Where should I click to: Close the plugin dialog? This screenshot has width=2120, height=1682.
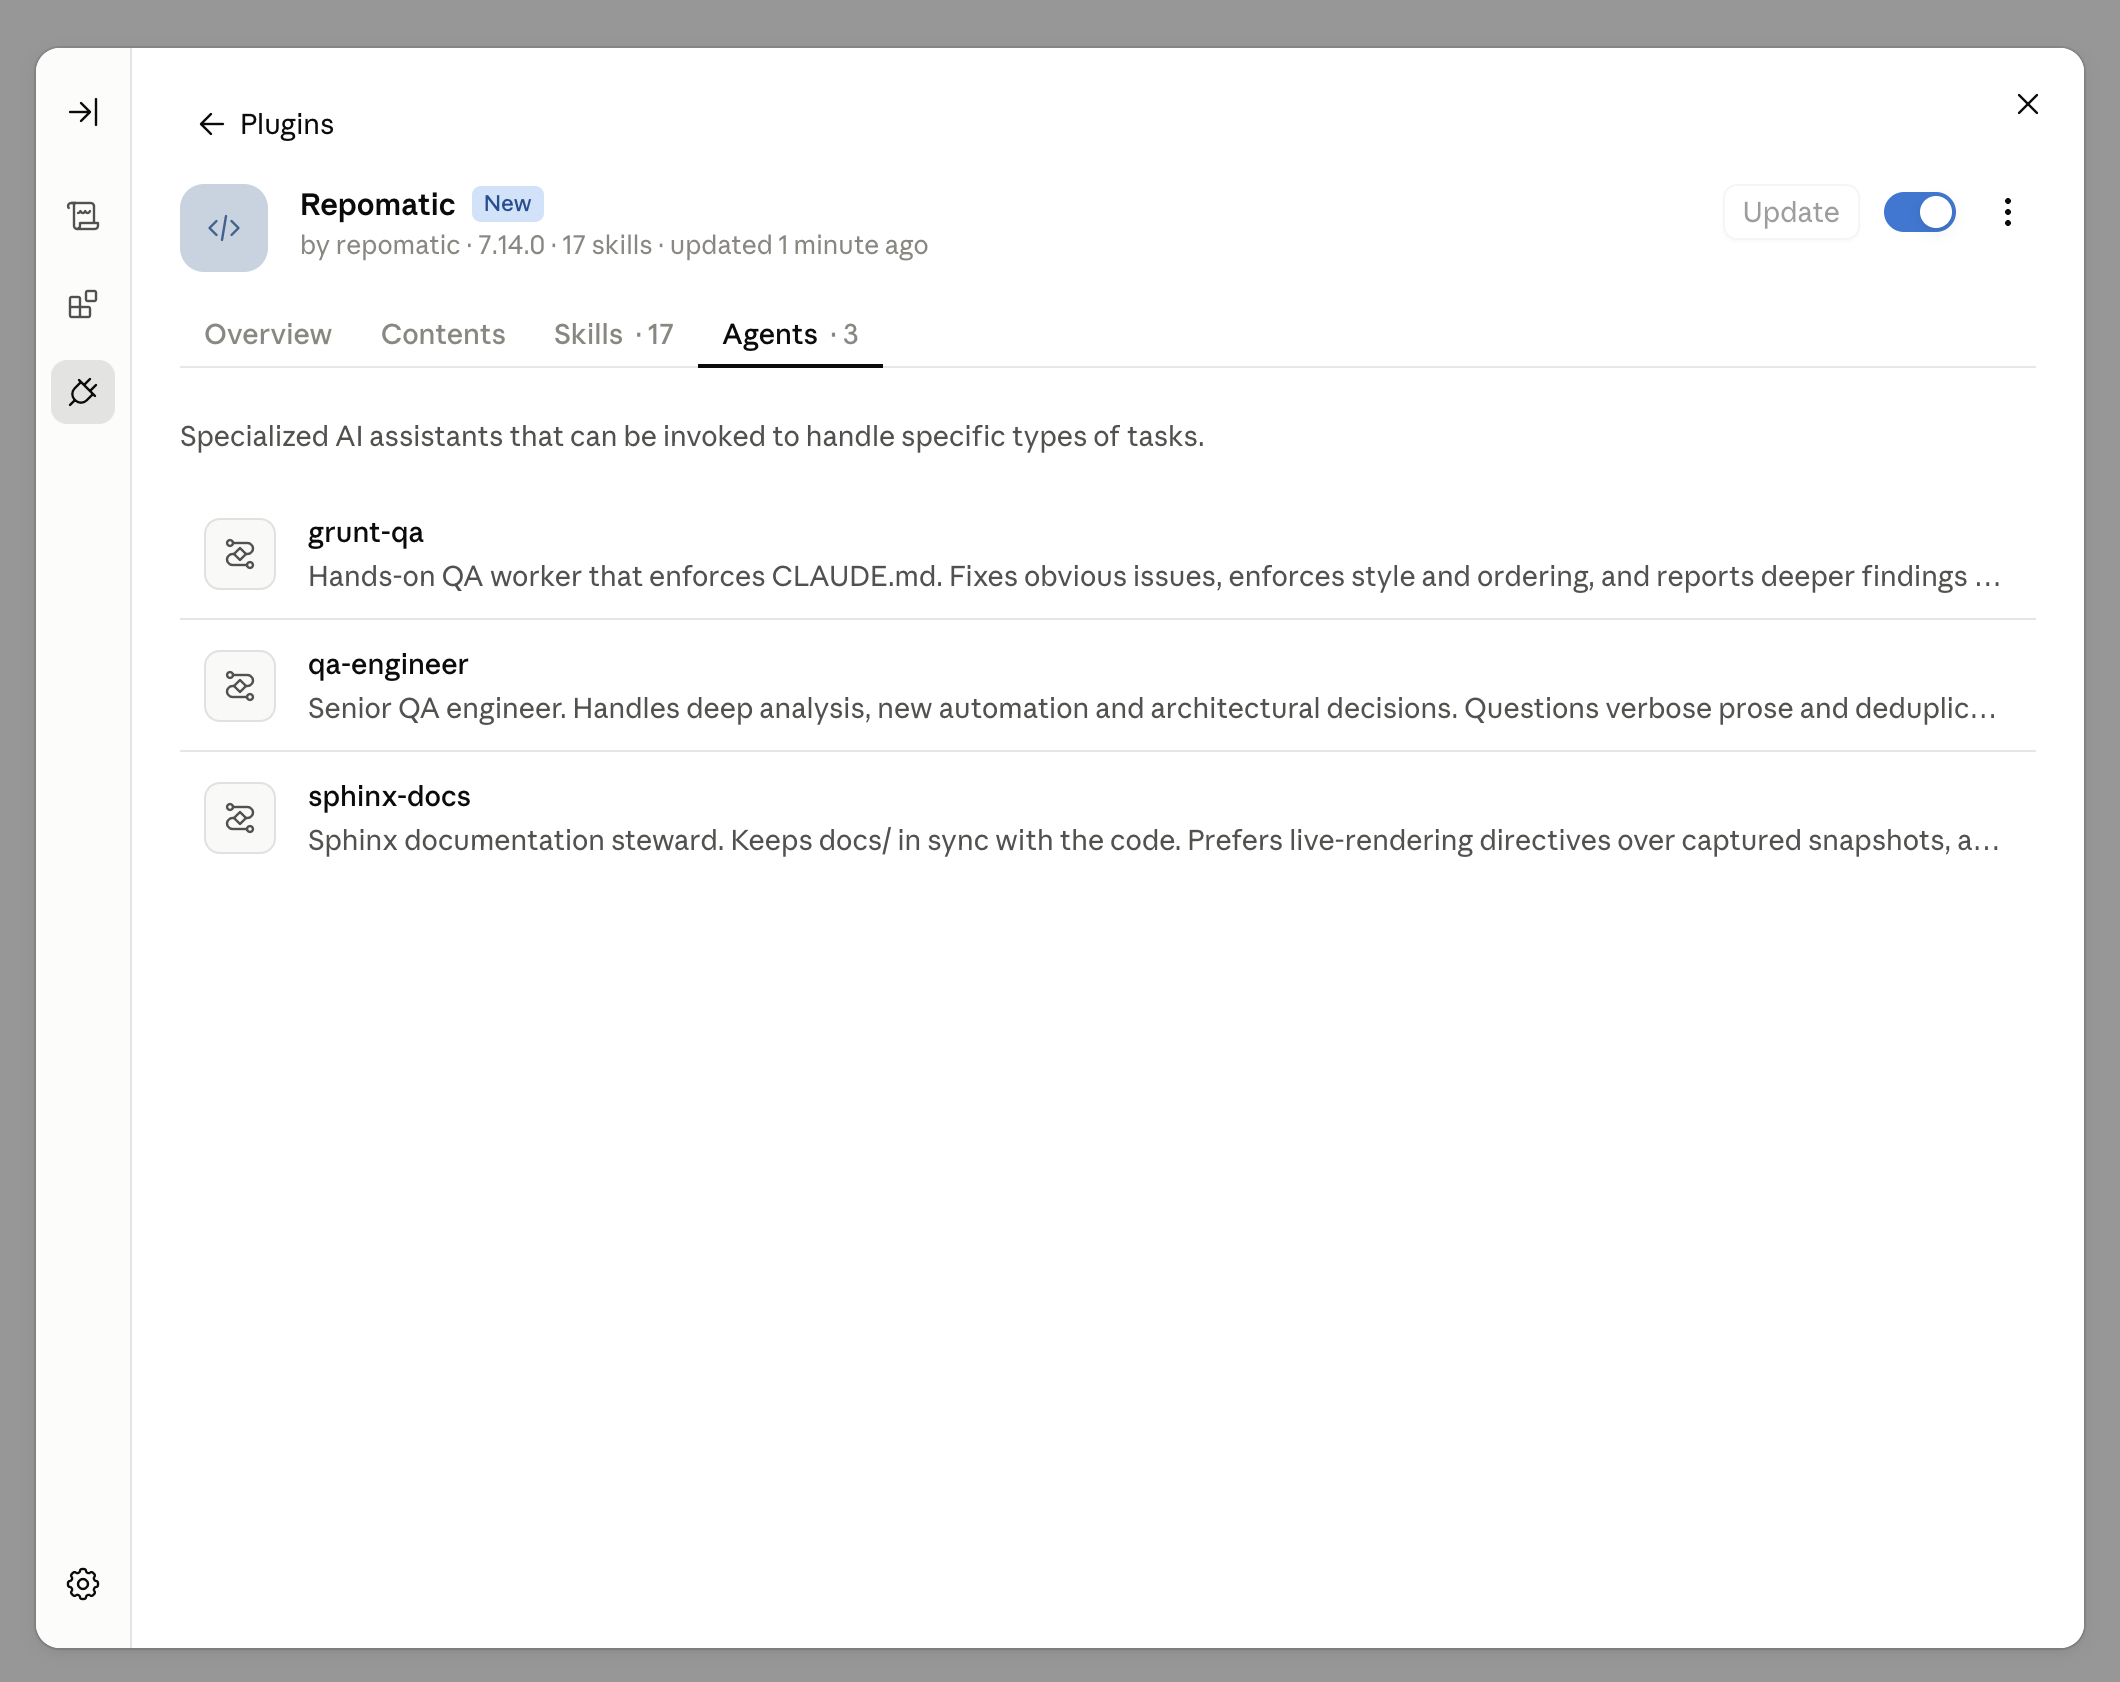(2028, 104)
